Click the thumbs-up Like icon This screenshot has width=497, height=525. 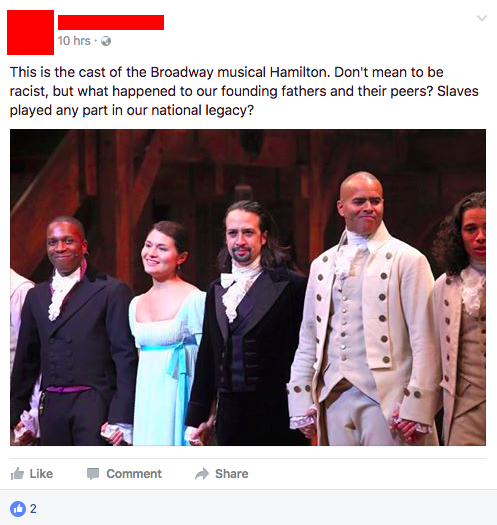point(17,473)
